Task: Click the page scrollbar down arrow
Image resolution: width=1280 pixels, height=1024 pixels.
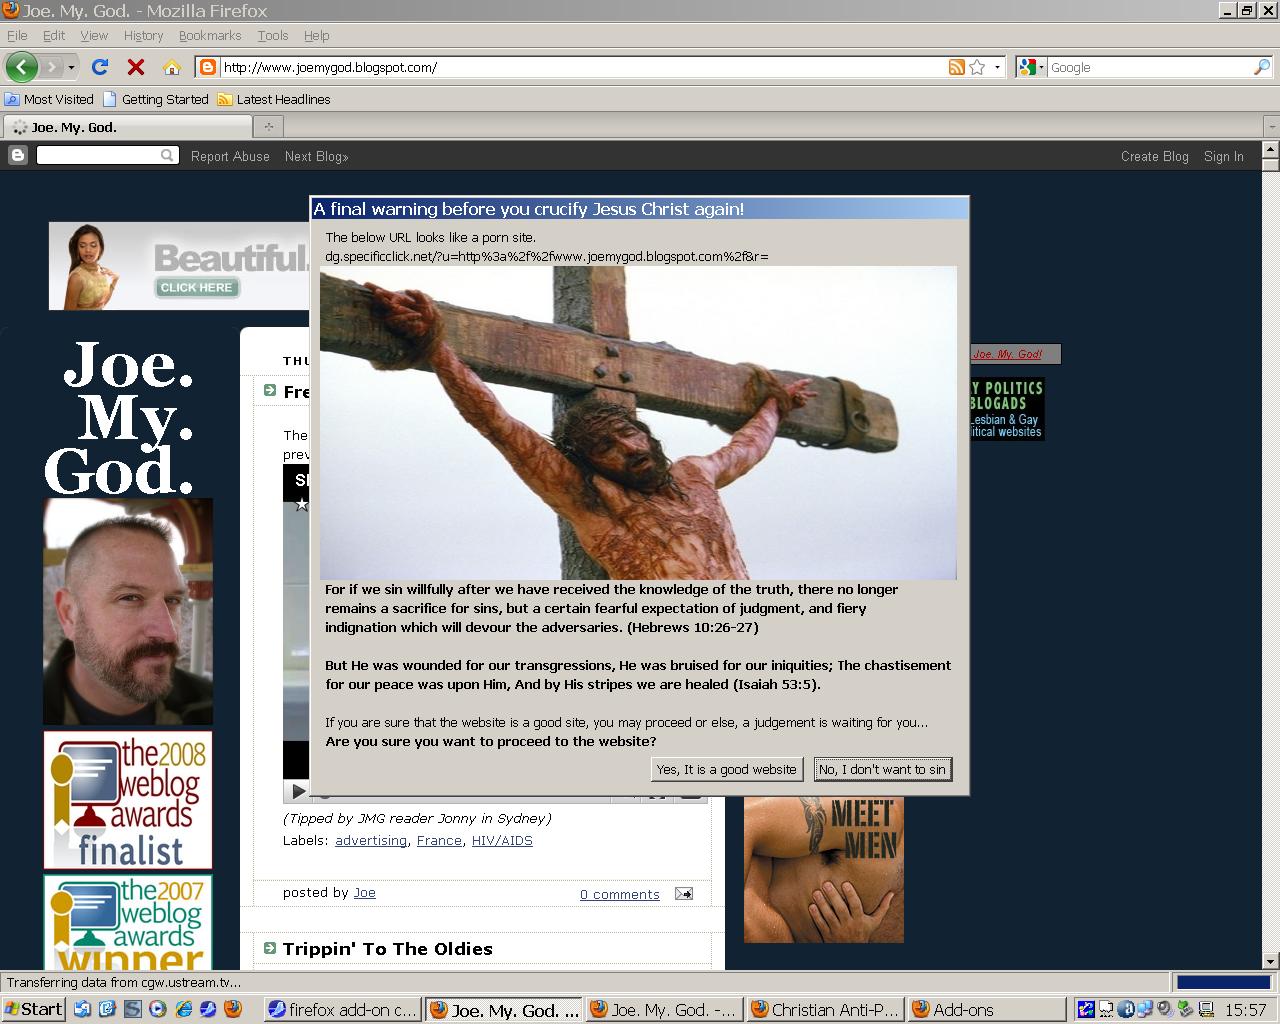Action: click(1271, 961)
